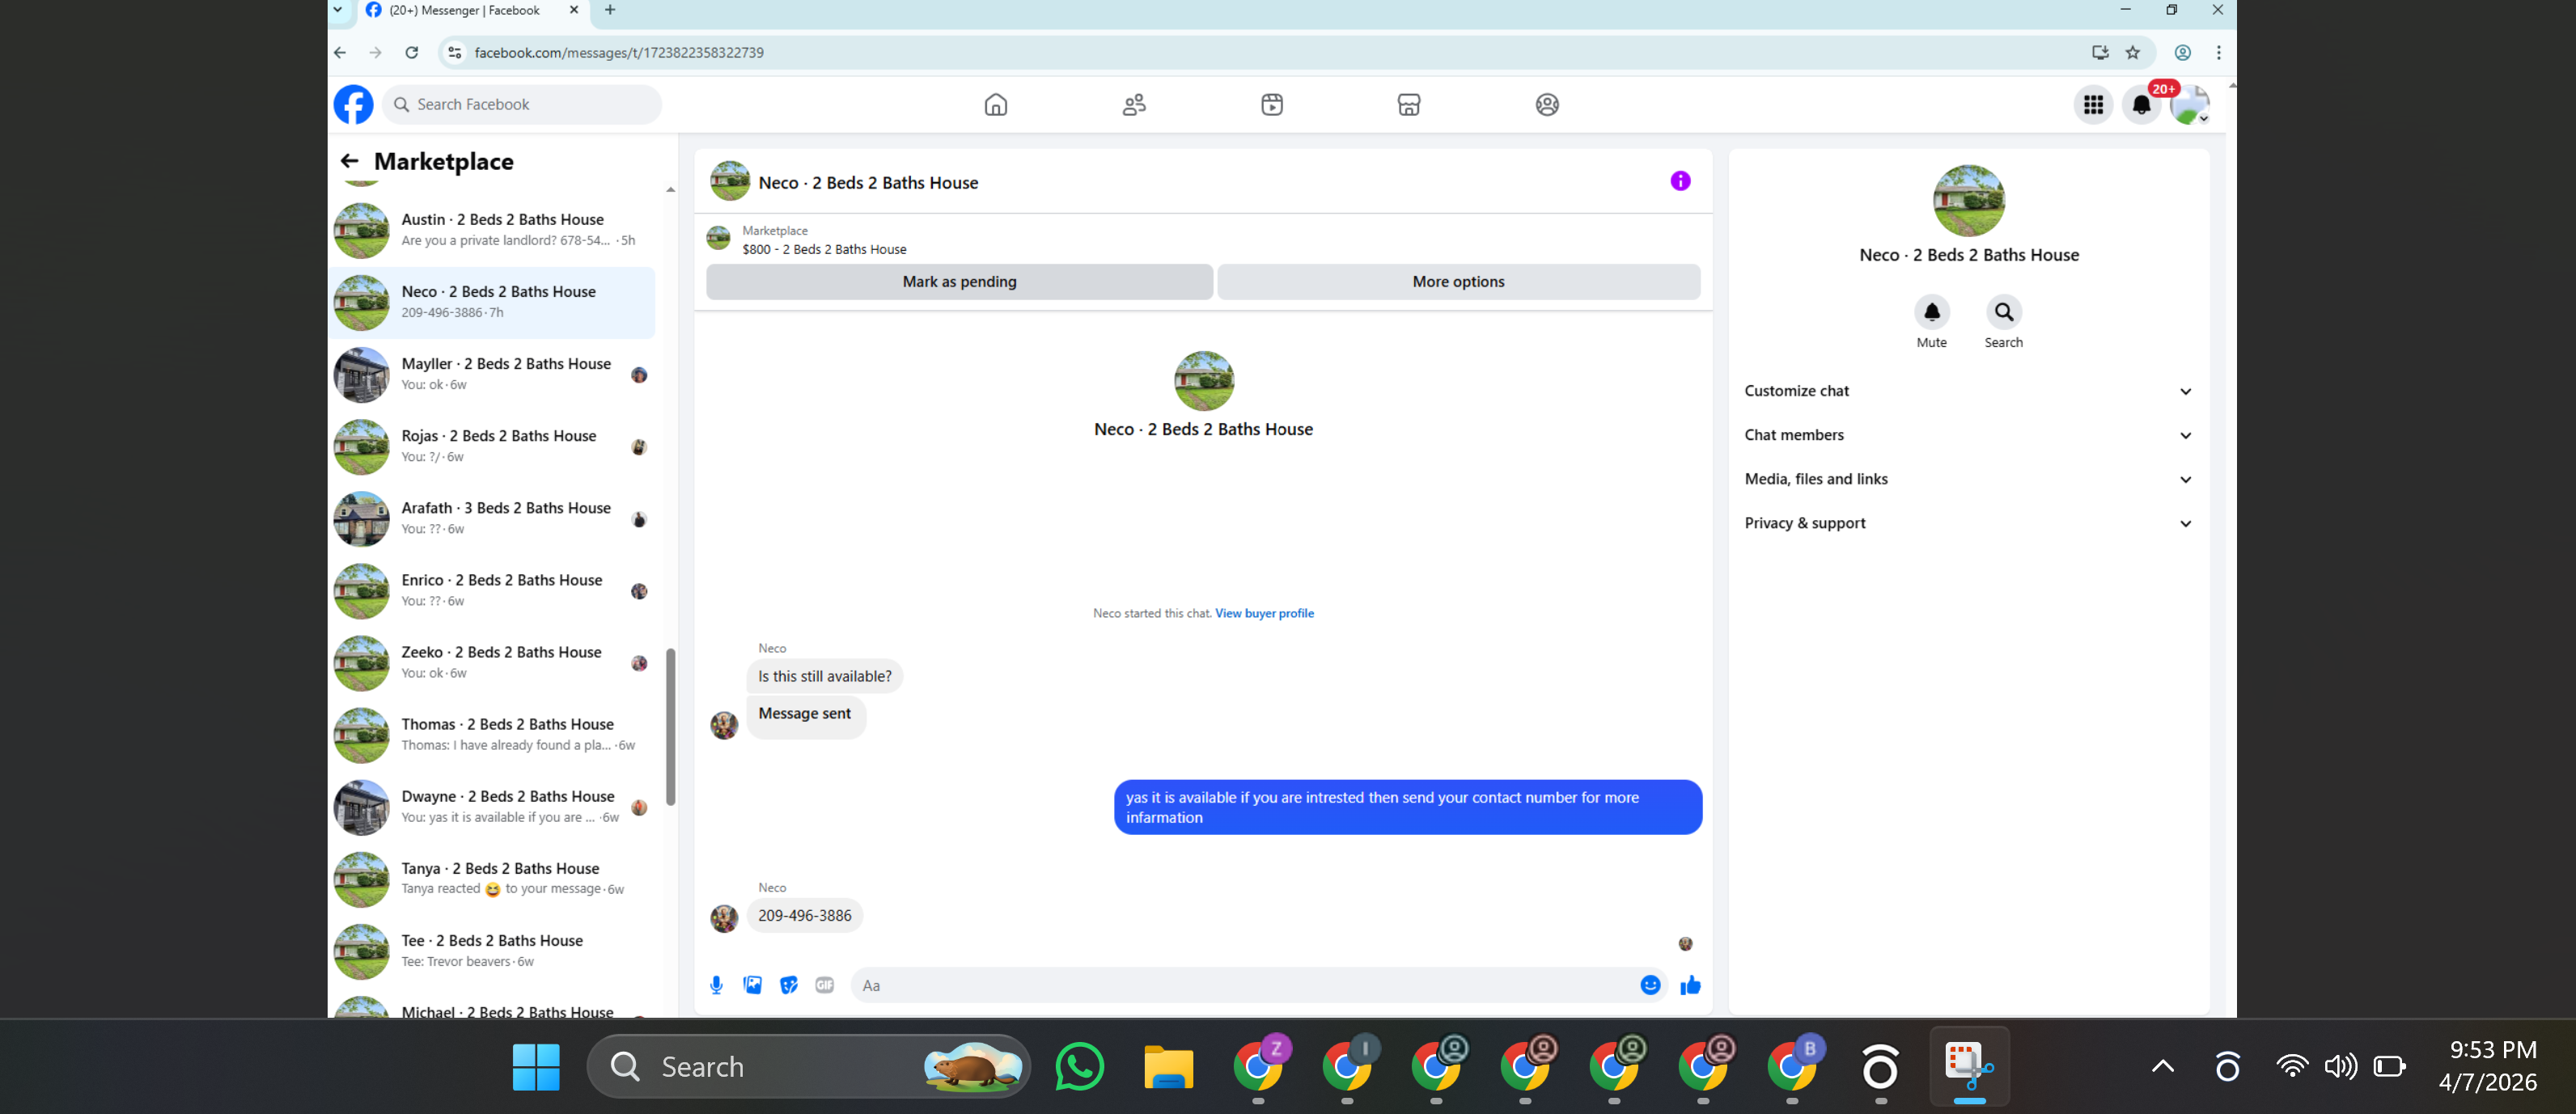Image resolution: width=2576 pixels, height=1114 pixels.
Task: Click the 209-496-3886 message bubble
Action: pos(804,915)
